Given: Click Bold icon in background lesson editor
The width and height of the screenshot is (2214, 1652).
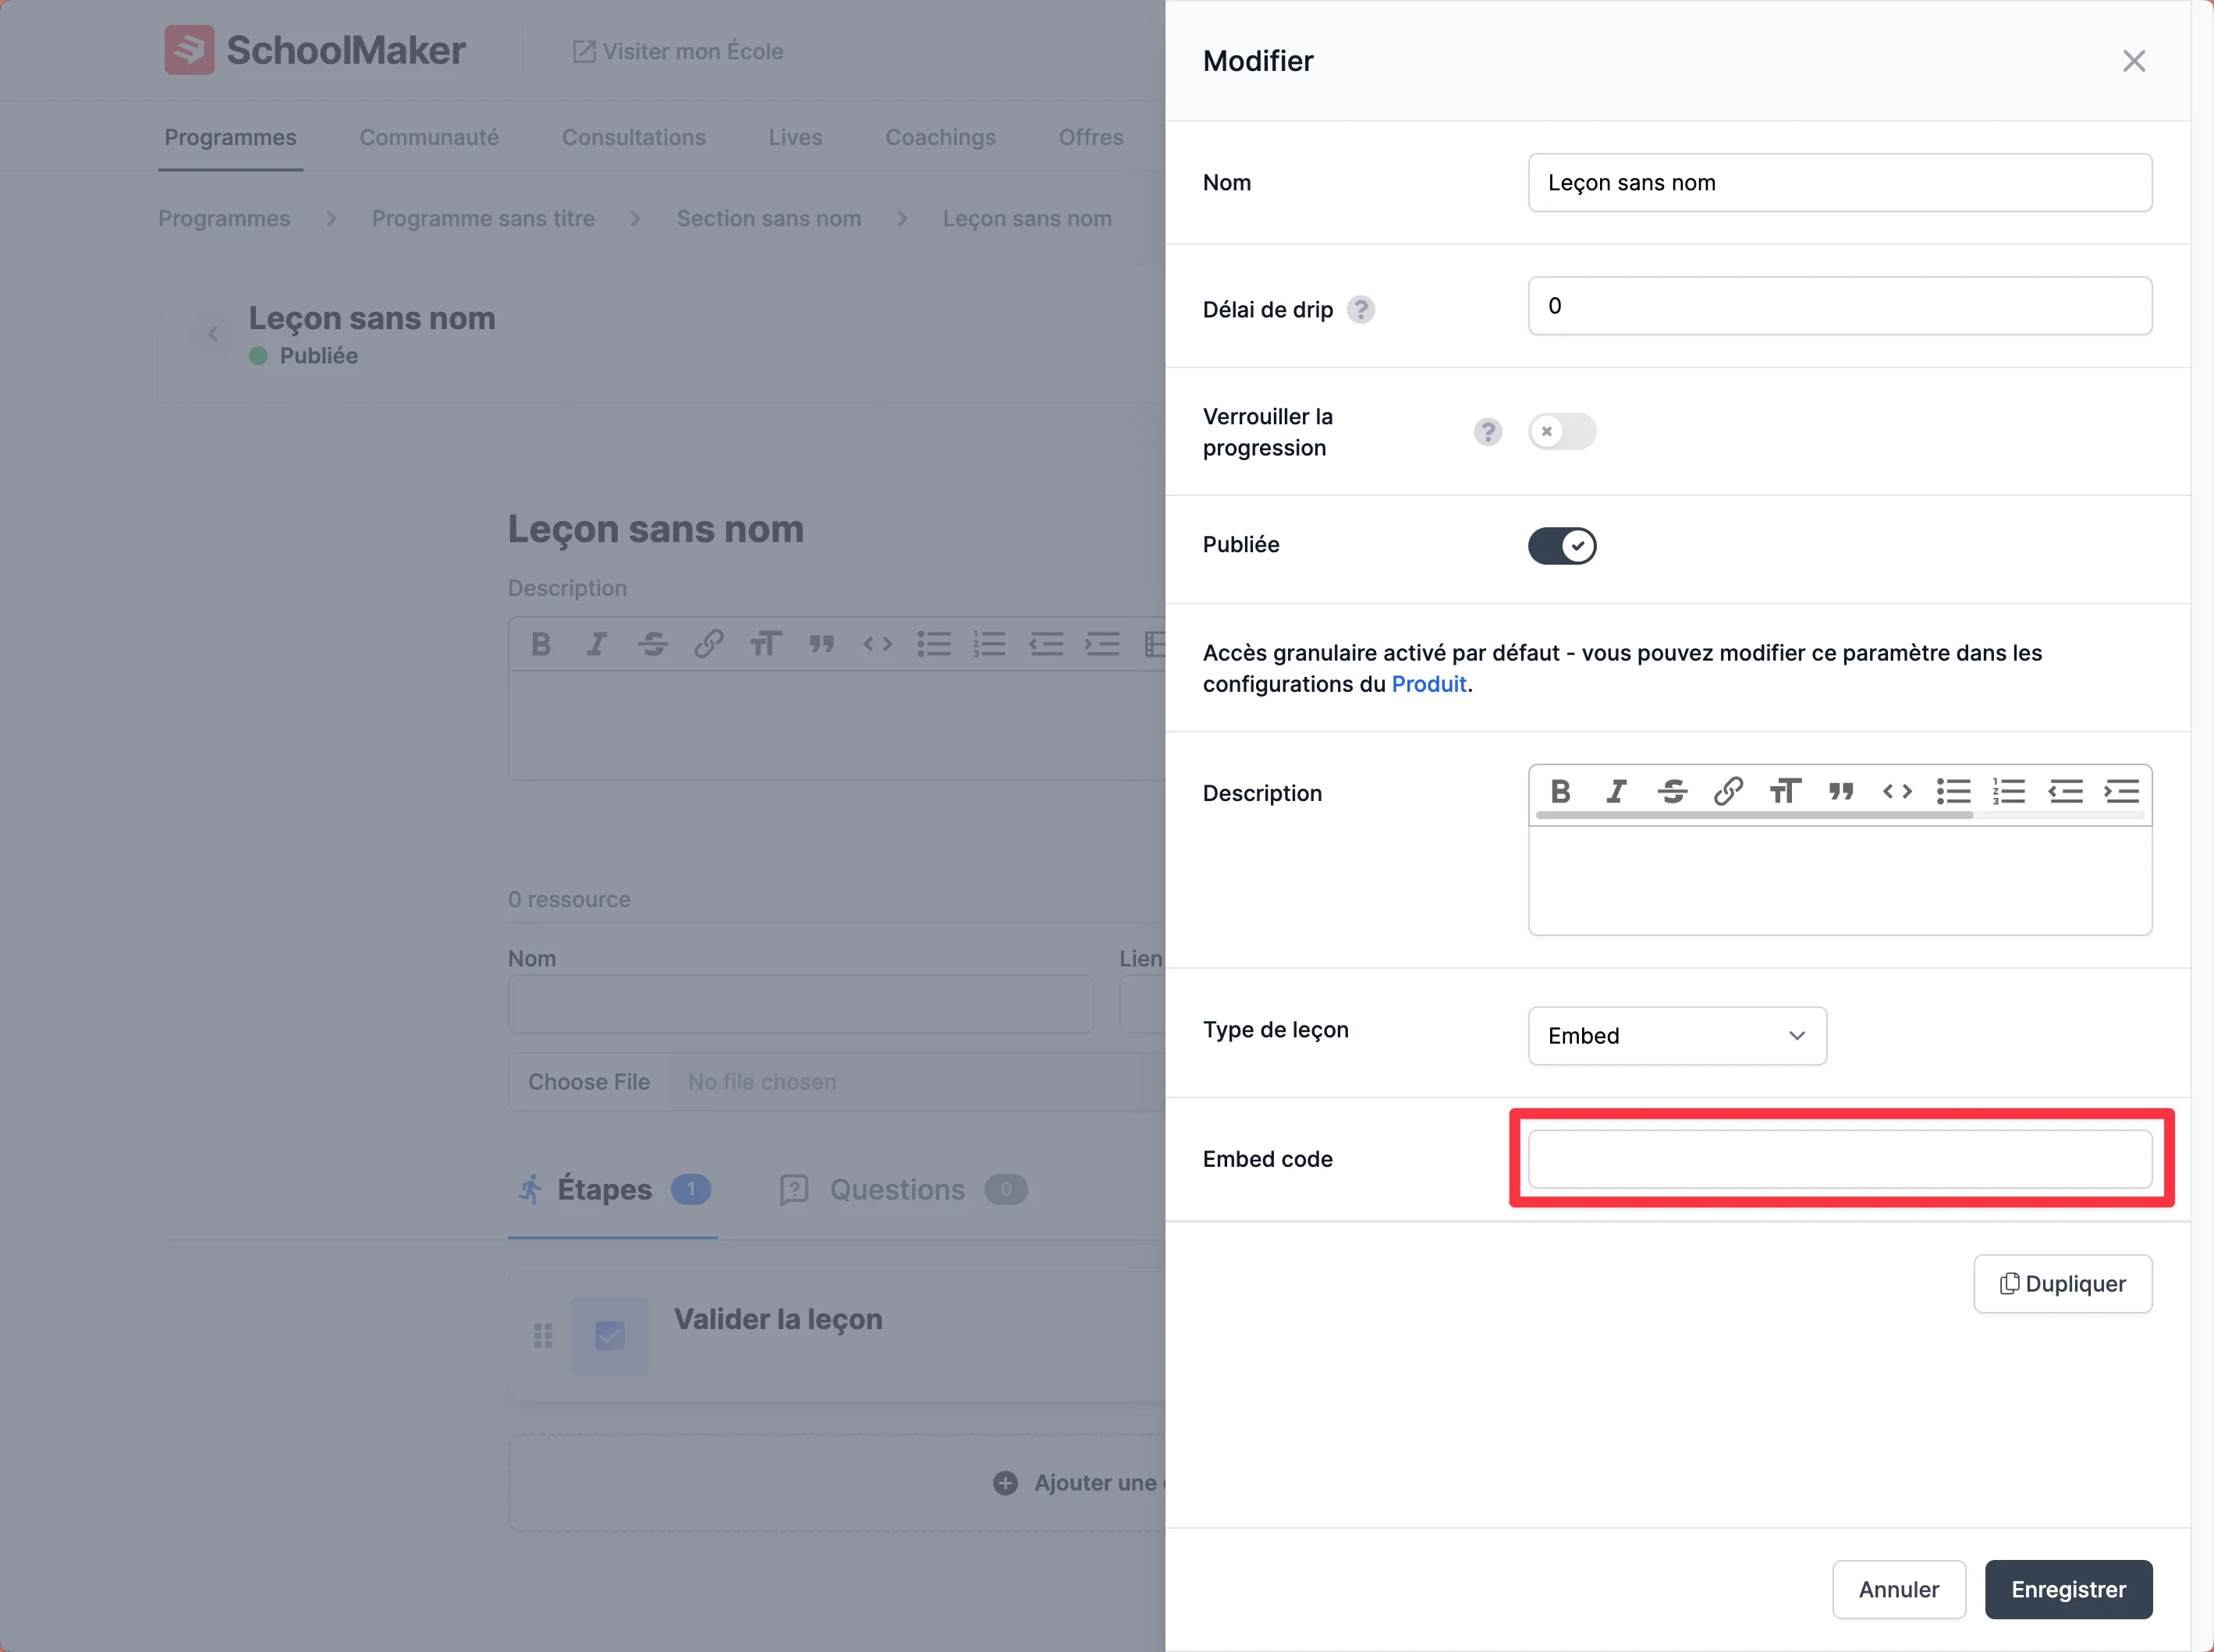Looking at the screenshot, I should 541,643.
